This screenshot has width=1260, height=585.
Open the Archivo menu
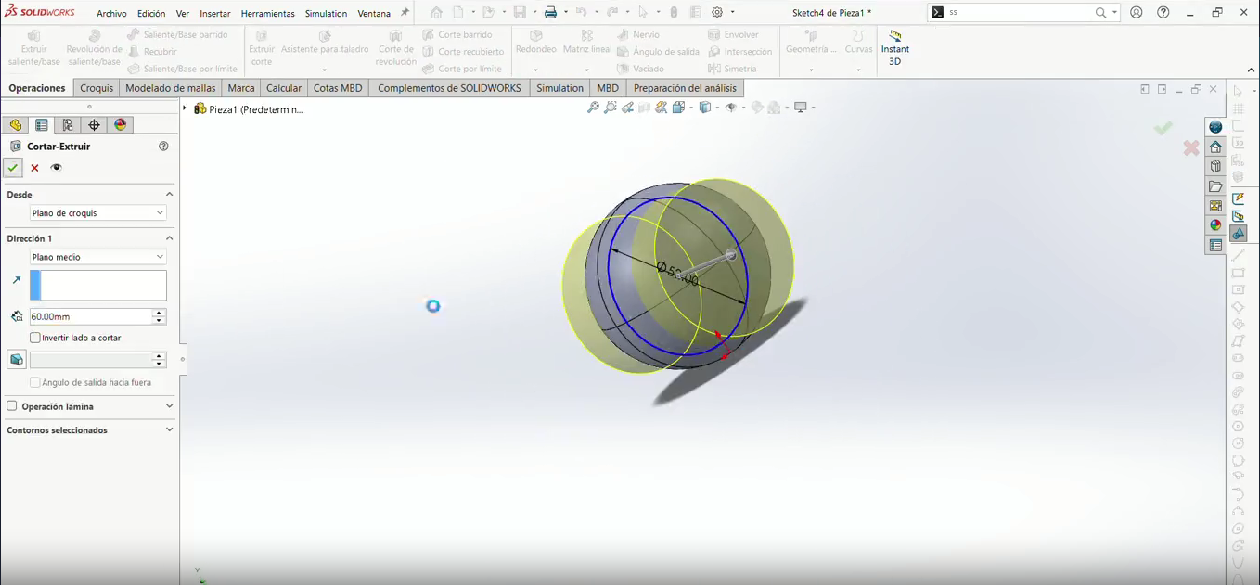click(111, 14)
